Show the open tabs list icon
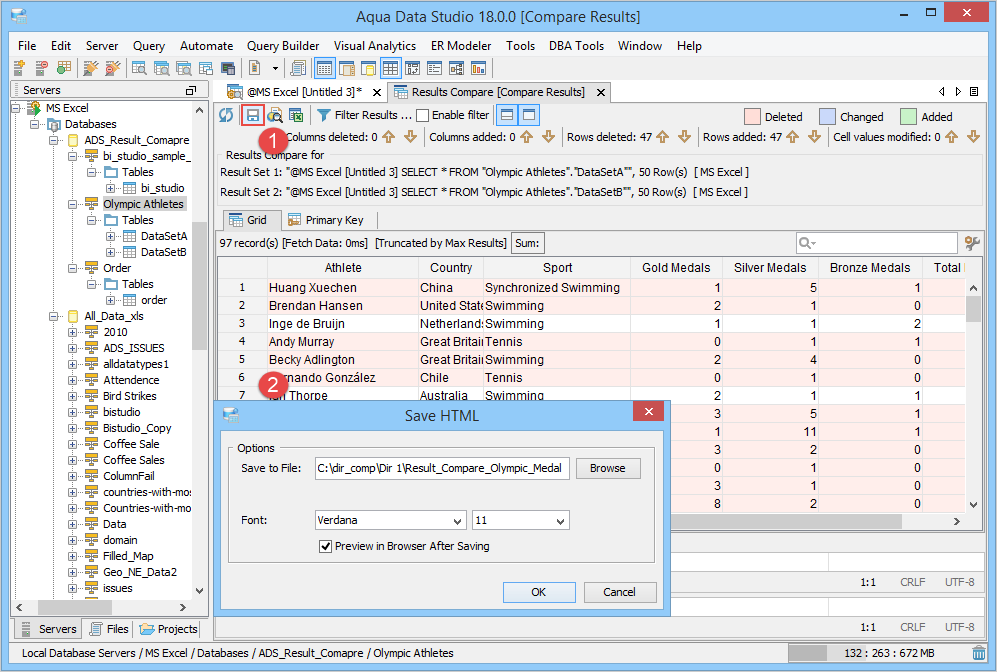The width and height of the screenshot is (997, 672). click(x=974, y=92)
